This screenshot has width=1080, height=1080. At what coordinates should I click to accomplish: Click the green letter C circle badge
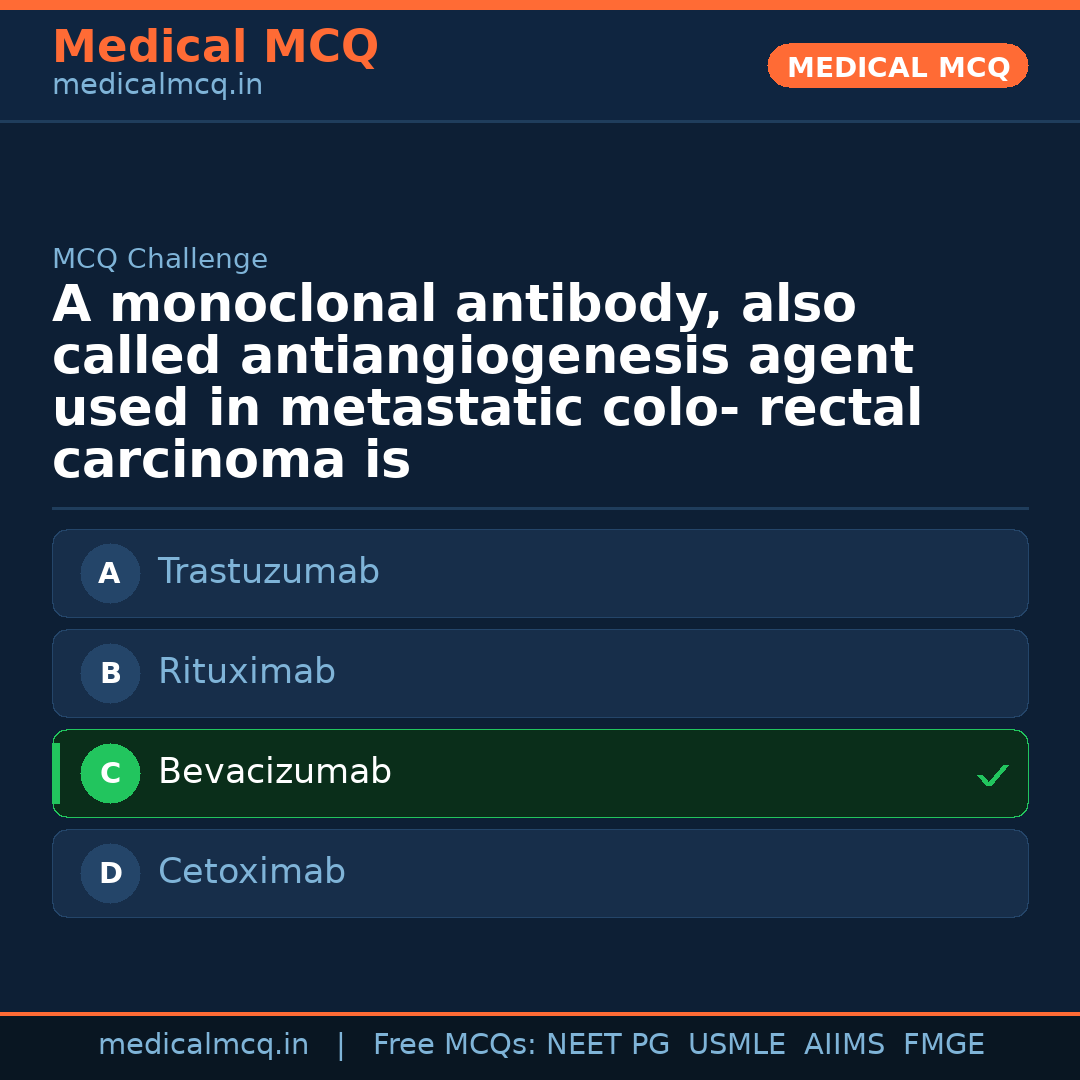[110, 774]
